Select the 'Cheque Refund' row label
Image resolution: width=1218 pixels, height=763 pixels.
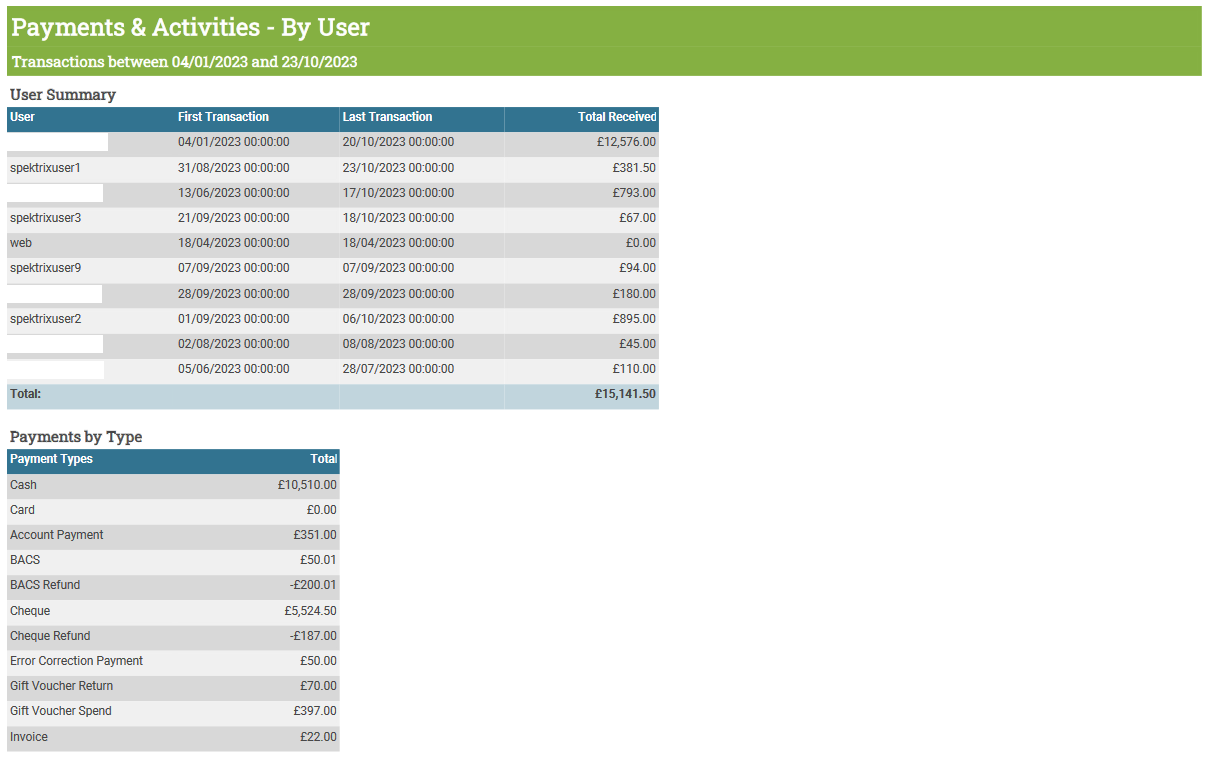50,636
